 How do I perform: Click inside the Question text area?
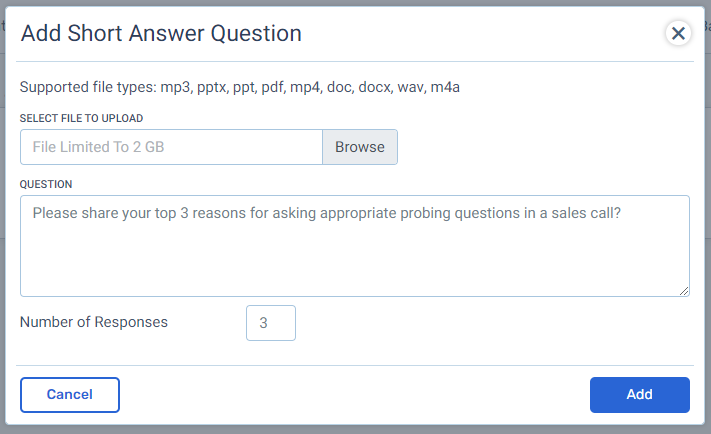[355, 246]
